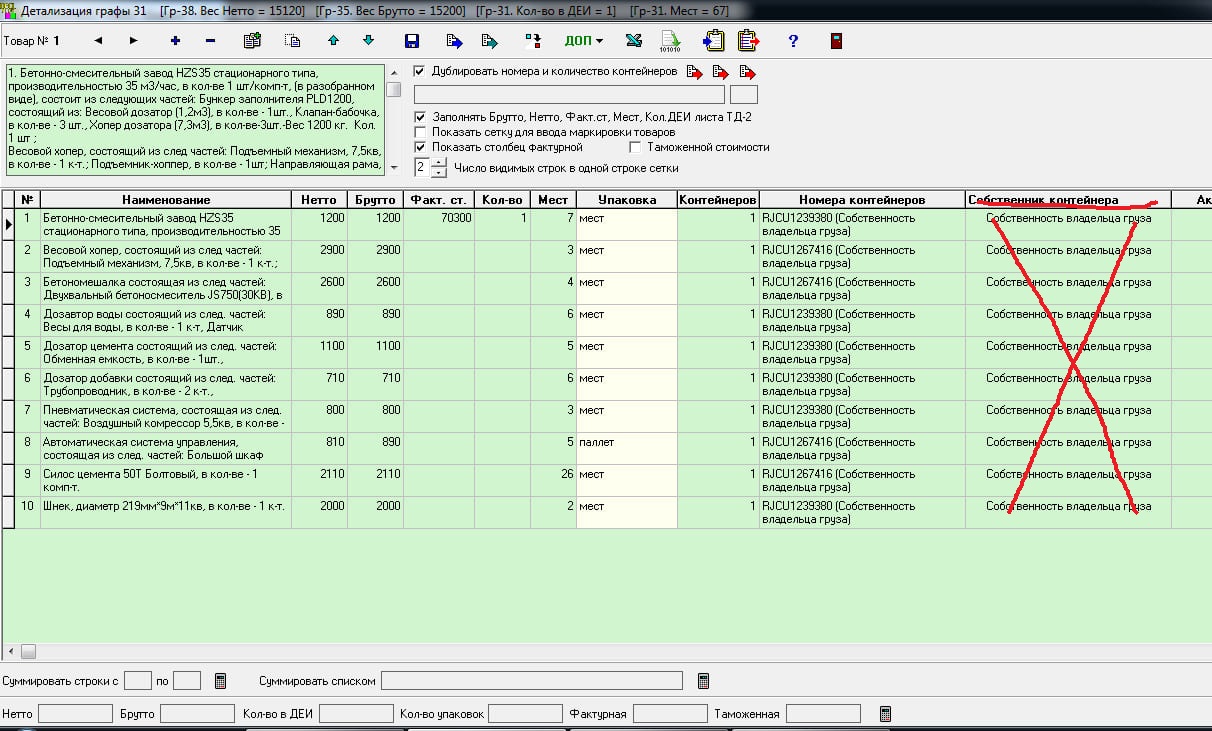Toggle Показать столбец фактурной checkbox
Screen dimensions: 1212x731
pyautogui.click(x=420, y=147)
